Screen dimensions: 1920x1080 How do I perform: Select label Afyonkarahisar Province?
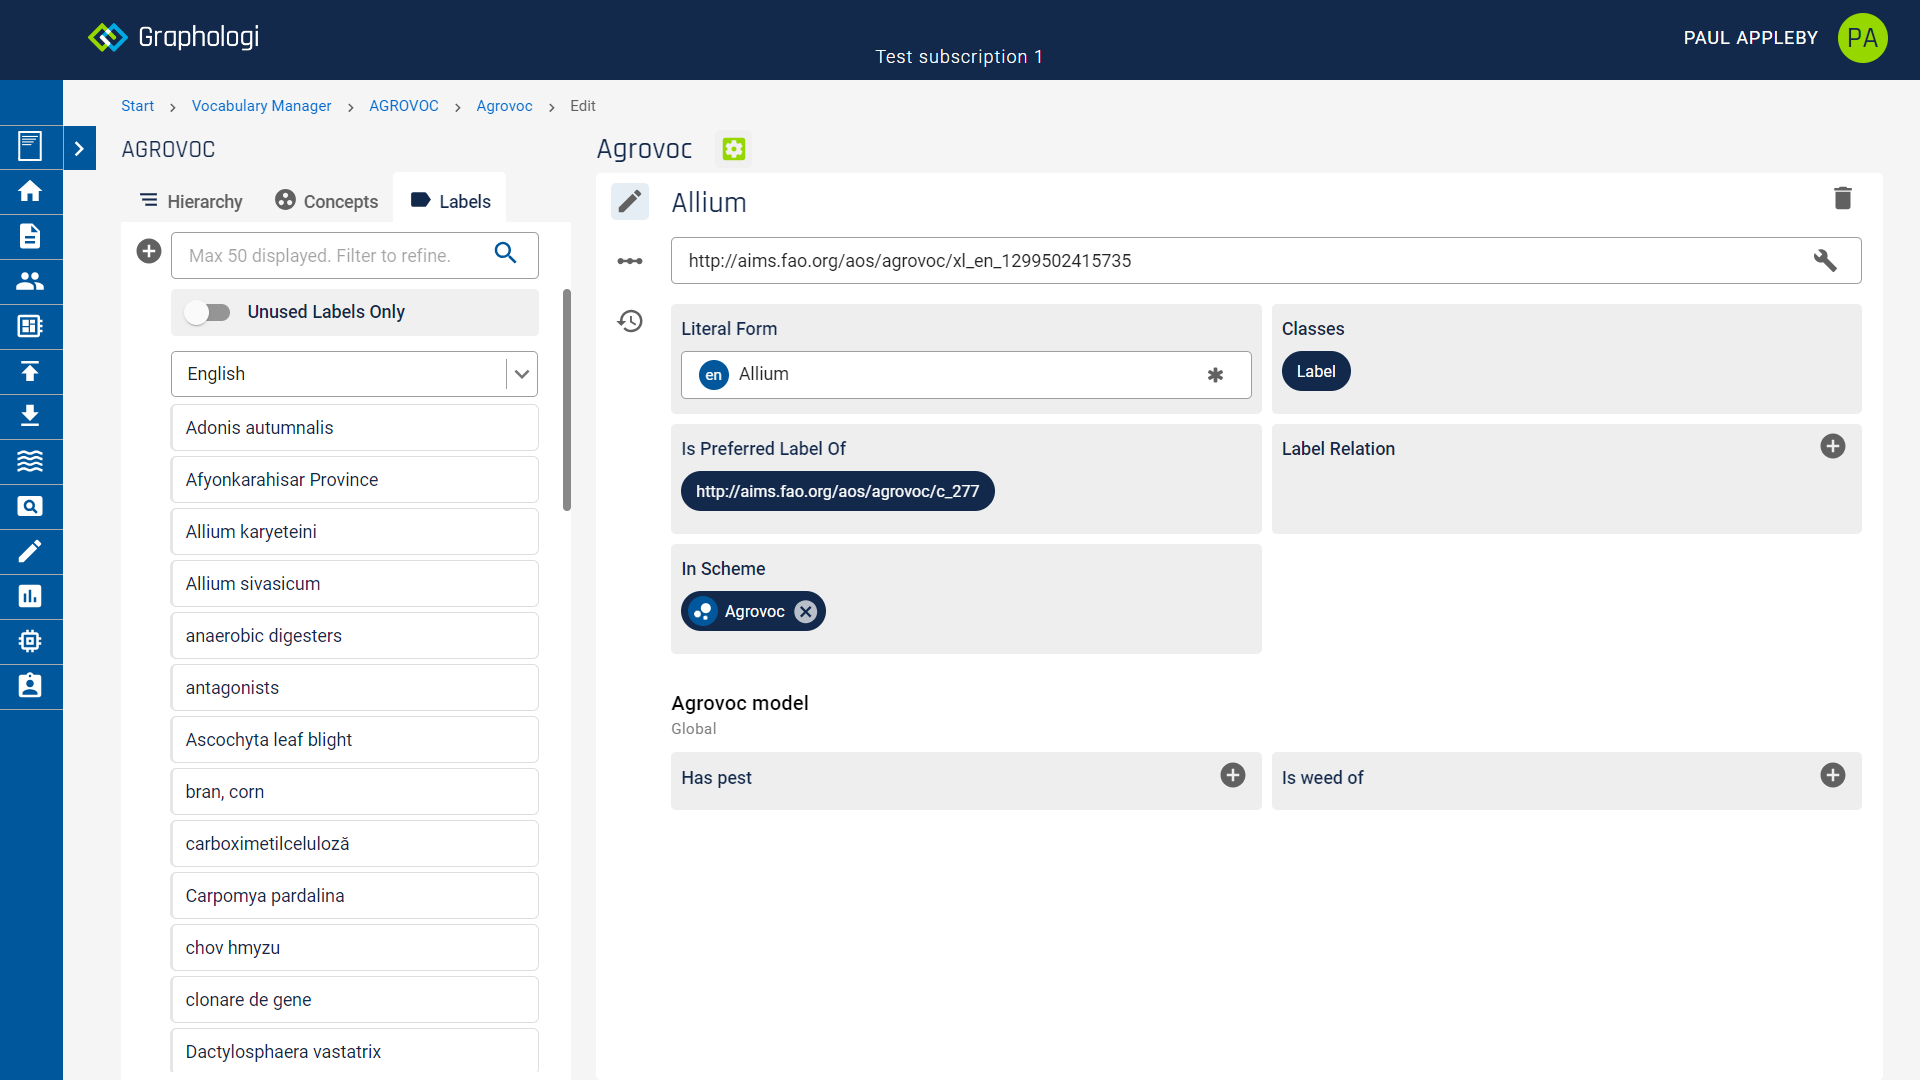(x=354, y=480)
